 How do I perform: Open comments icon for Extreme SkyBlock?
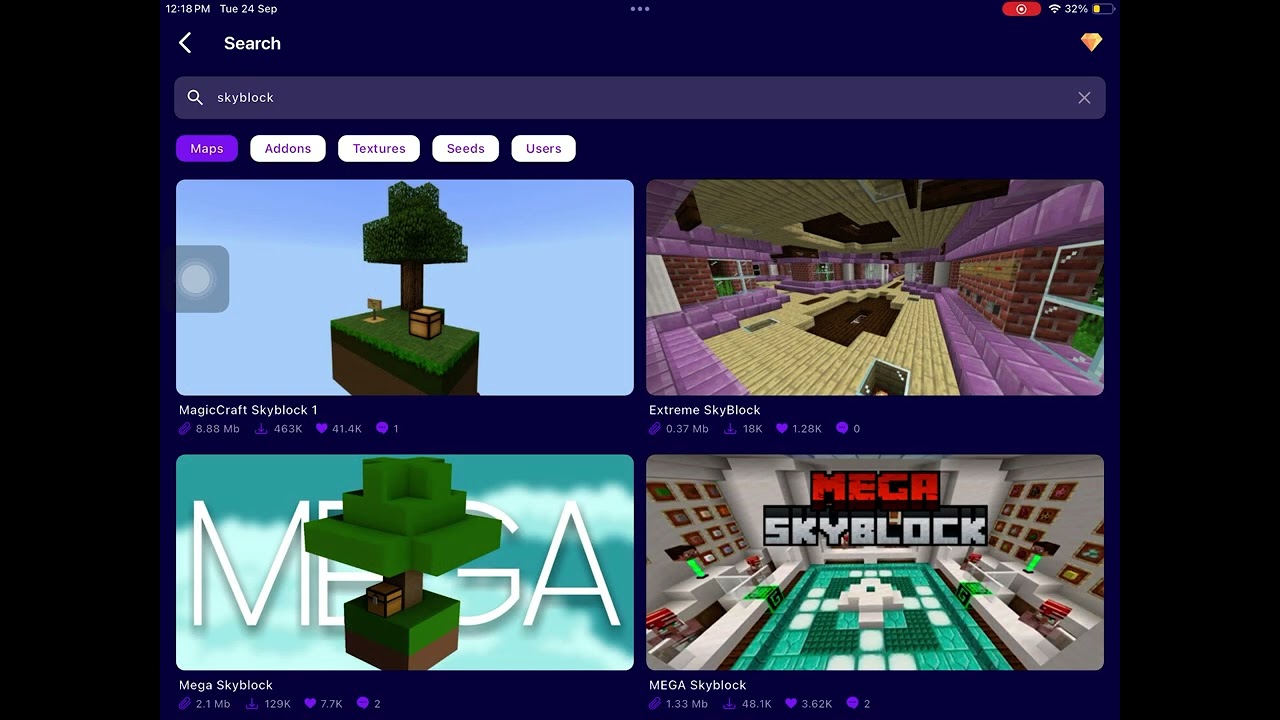point(842,428)
